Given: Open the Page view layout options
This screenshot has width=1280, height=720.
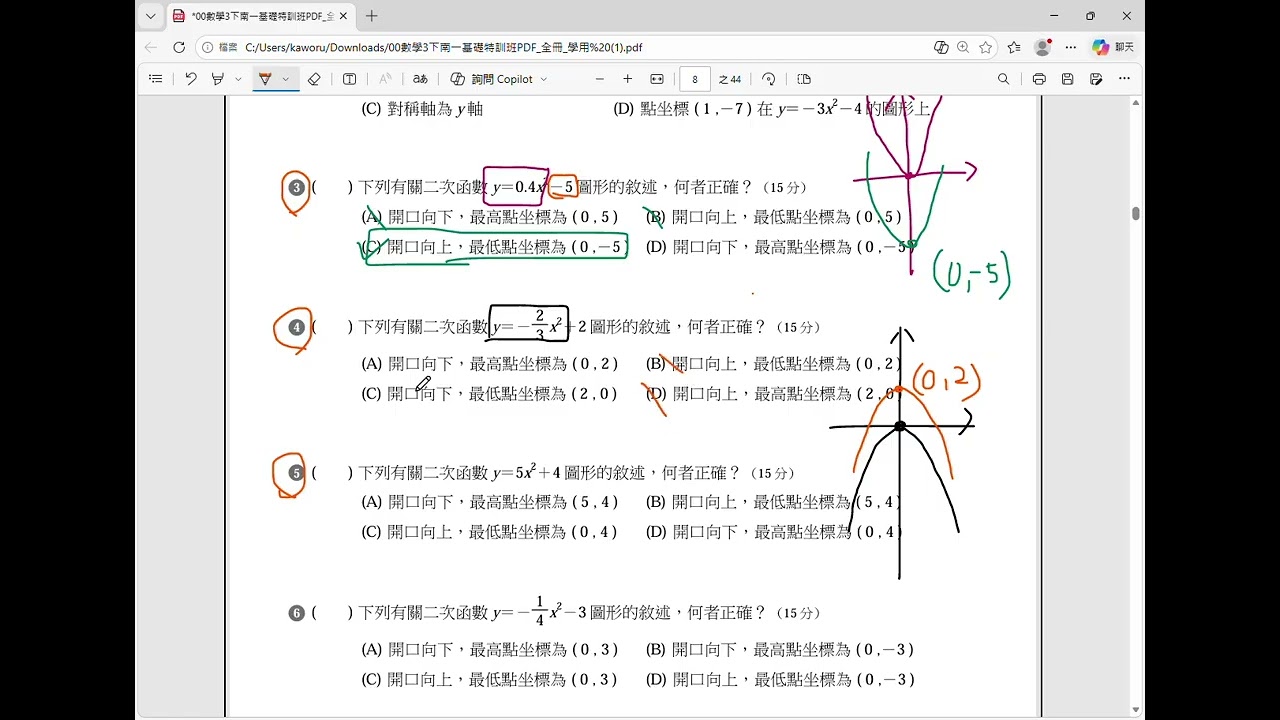Looking at the screenshot, I should pos(804,79).
